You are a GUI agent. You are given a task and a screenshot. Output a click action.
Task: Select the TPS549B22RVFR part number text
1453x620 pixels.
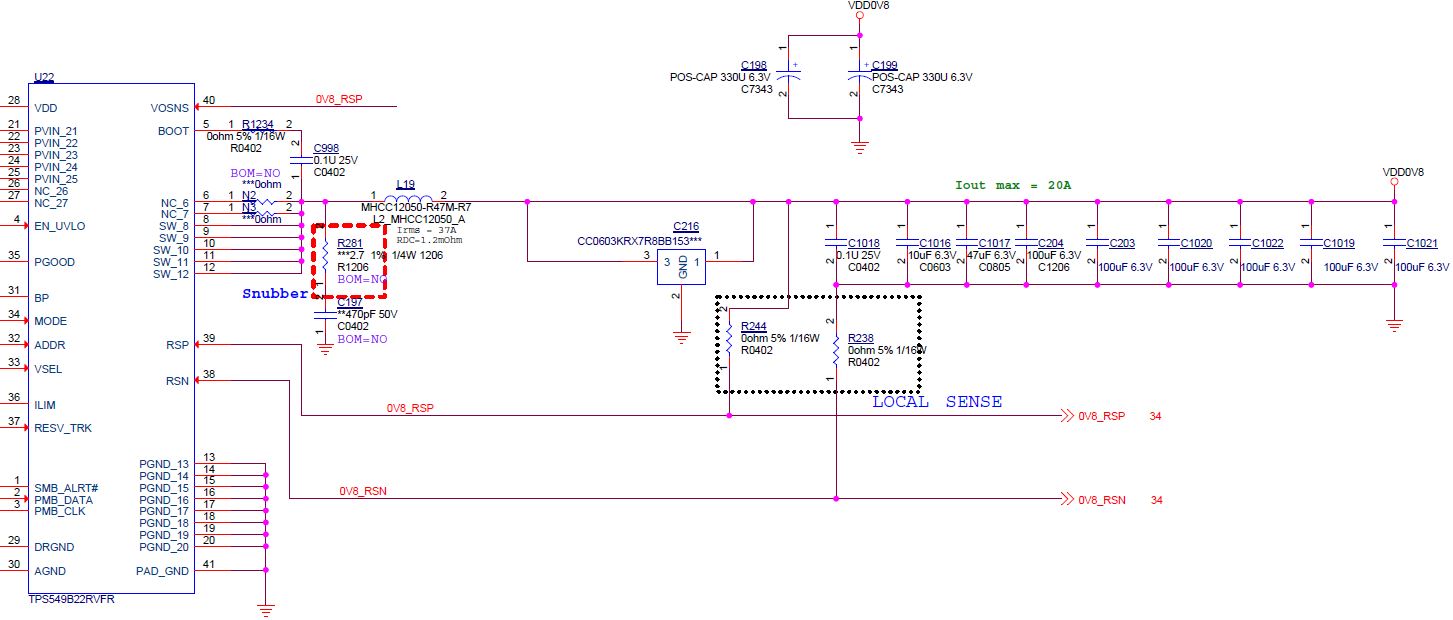(x=71, y=599)
